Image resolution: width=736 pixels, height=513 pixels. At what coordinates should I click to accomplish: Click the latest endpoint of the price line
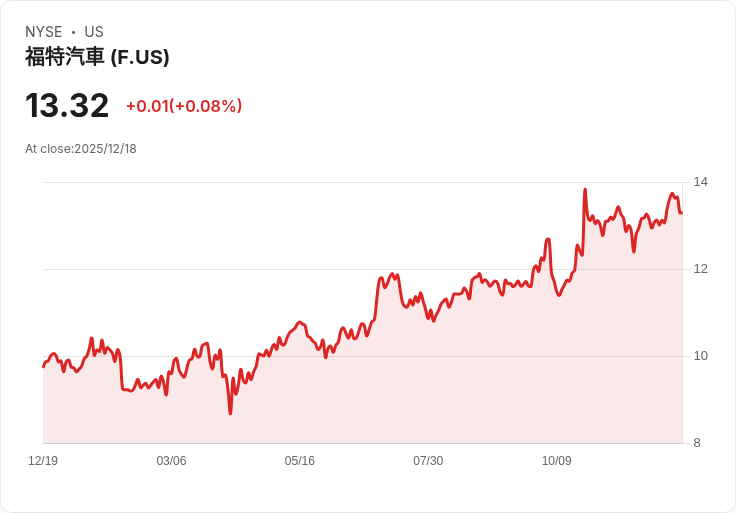pyautogui.click(x=681, y=212)
